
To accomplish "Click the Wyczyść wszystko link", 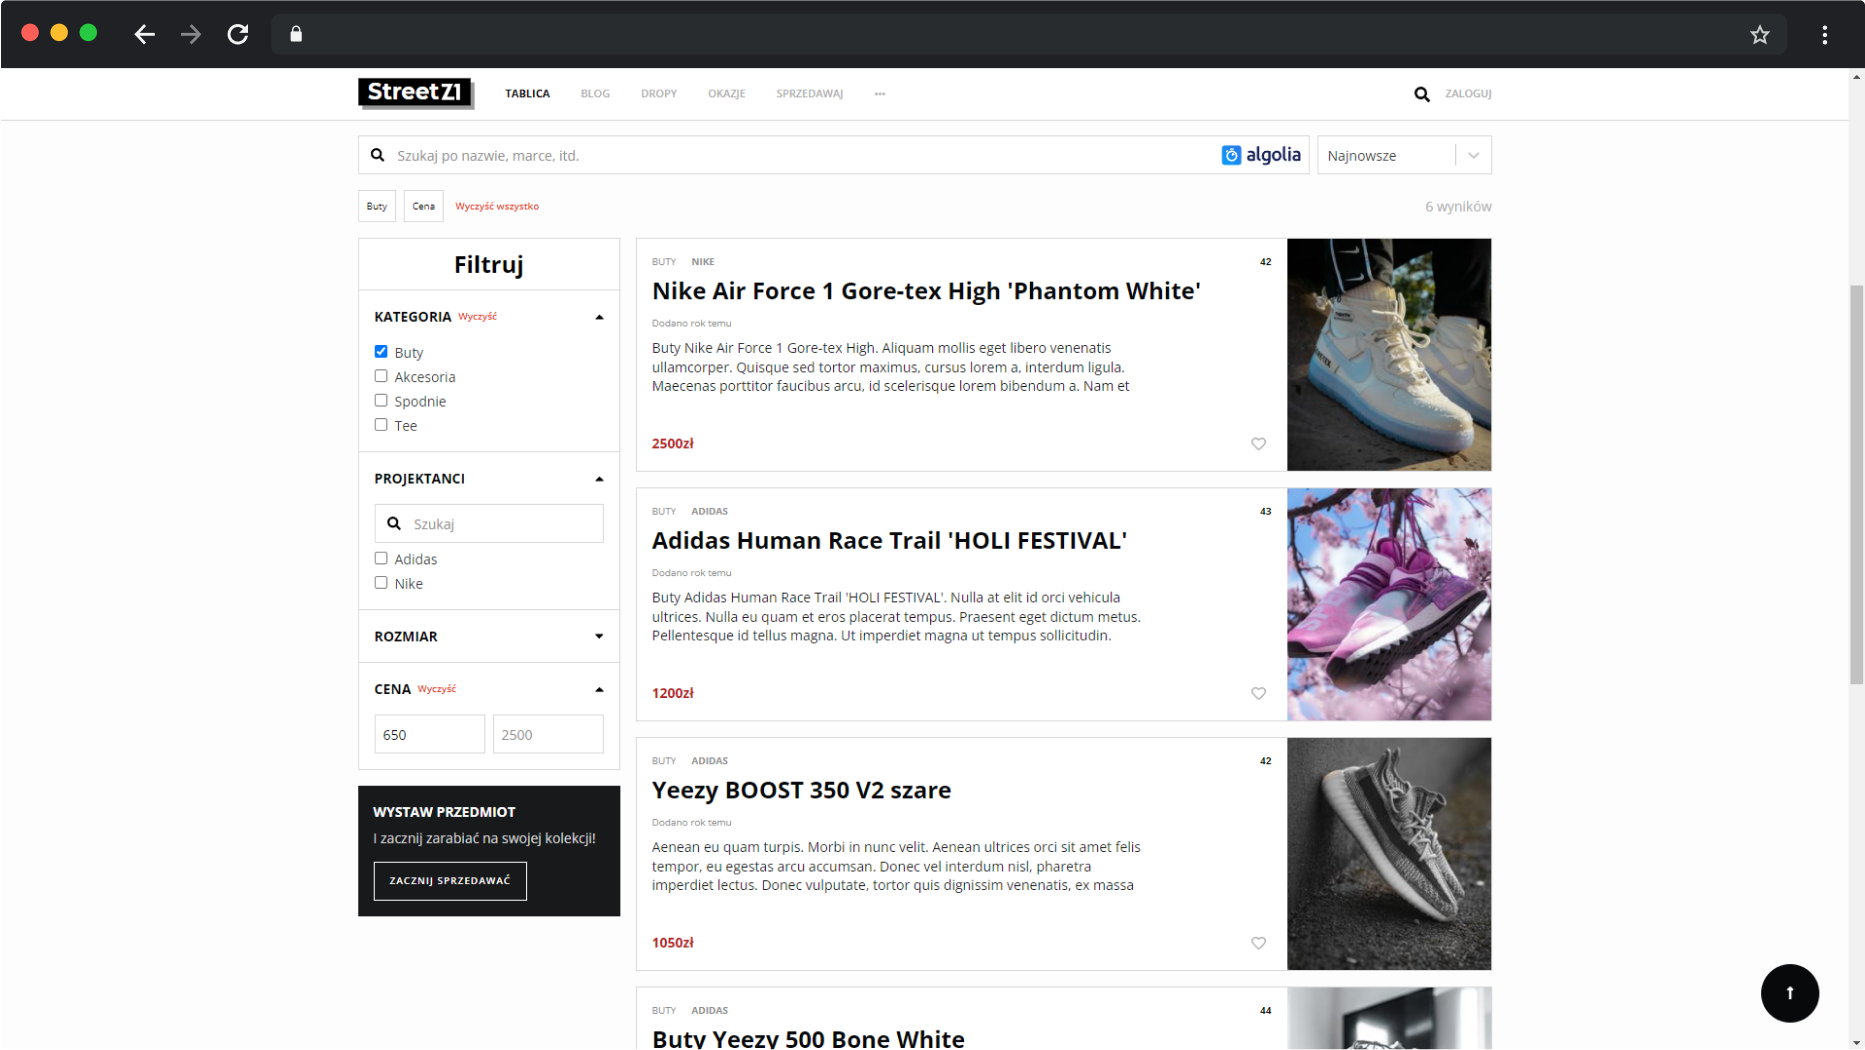I will tap(497, 207).
